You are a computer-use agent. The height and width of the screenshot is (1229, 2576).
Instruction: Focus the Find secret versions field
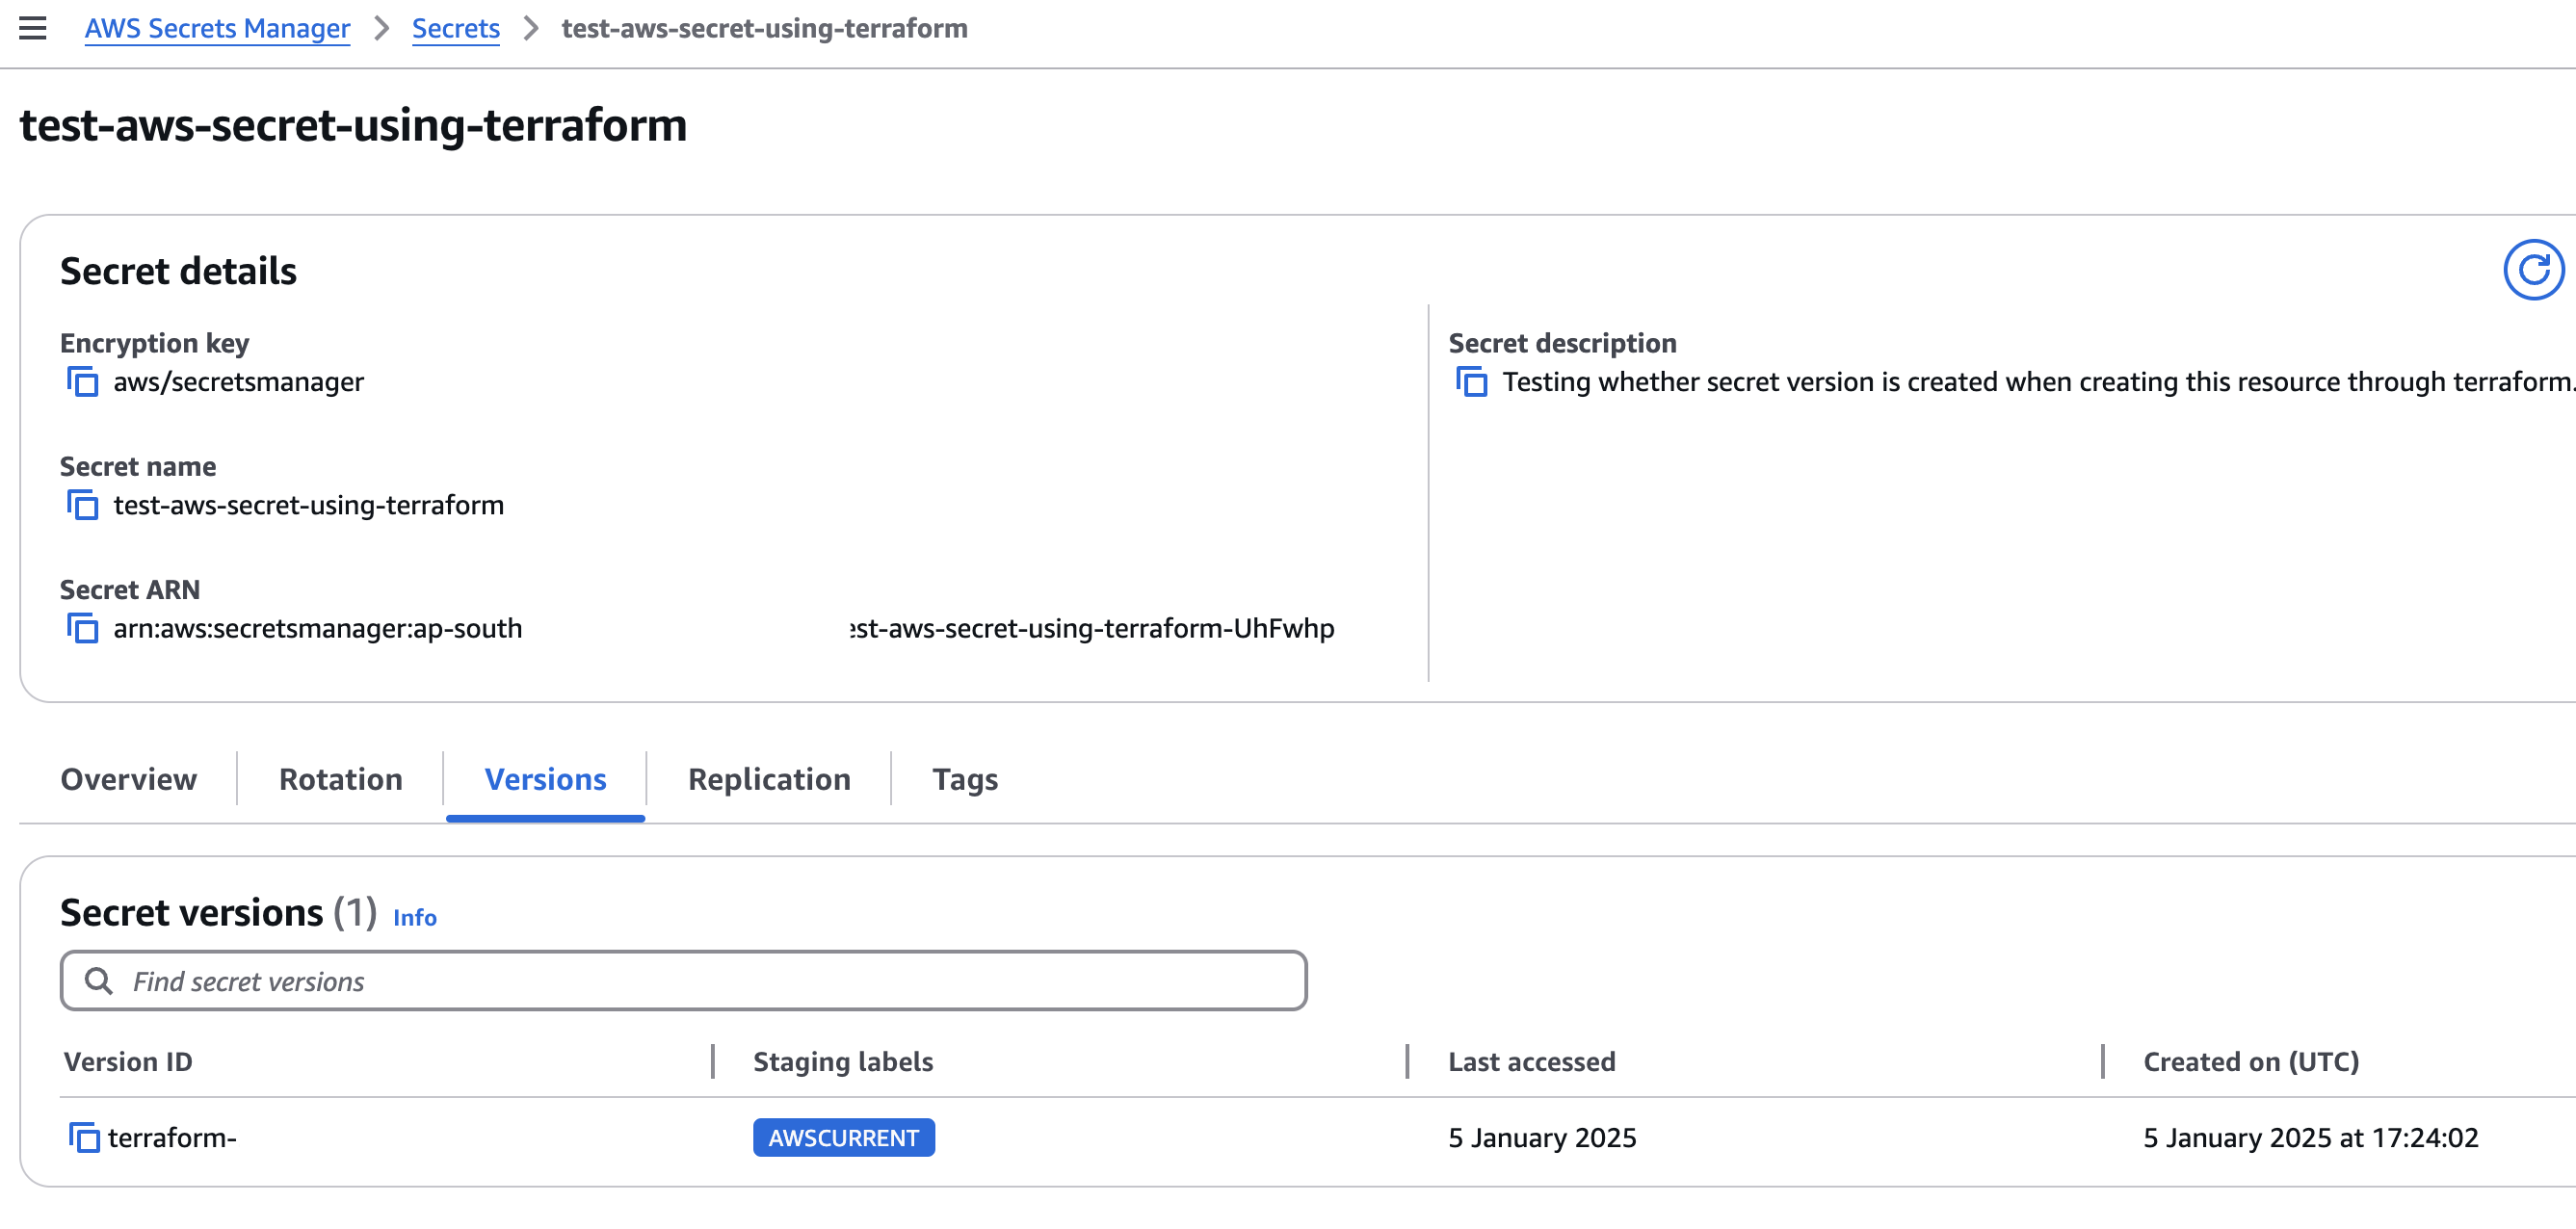tap(700, 981)
